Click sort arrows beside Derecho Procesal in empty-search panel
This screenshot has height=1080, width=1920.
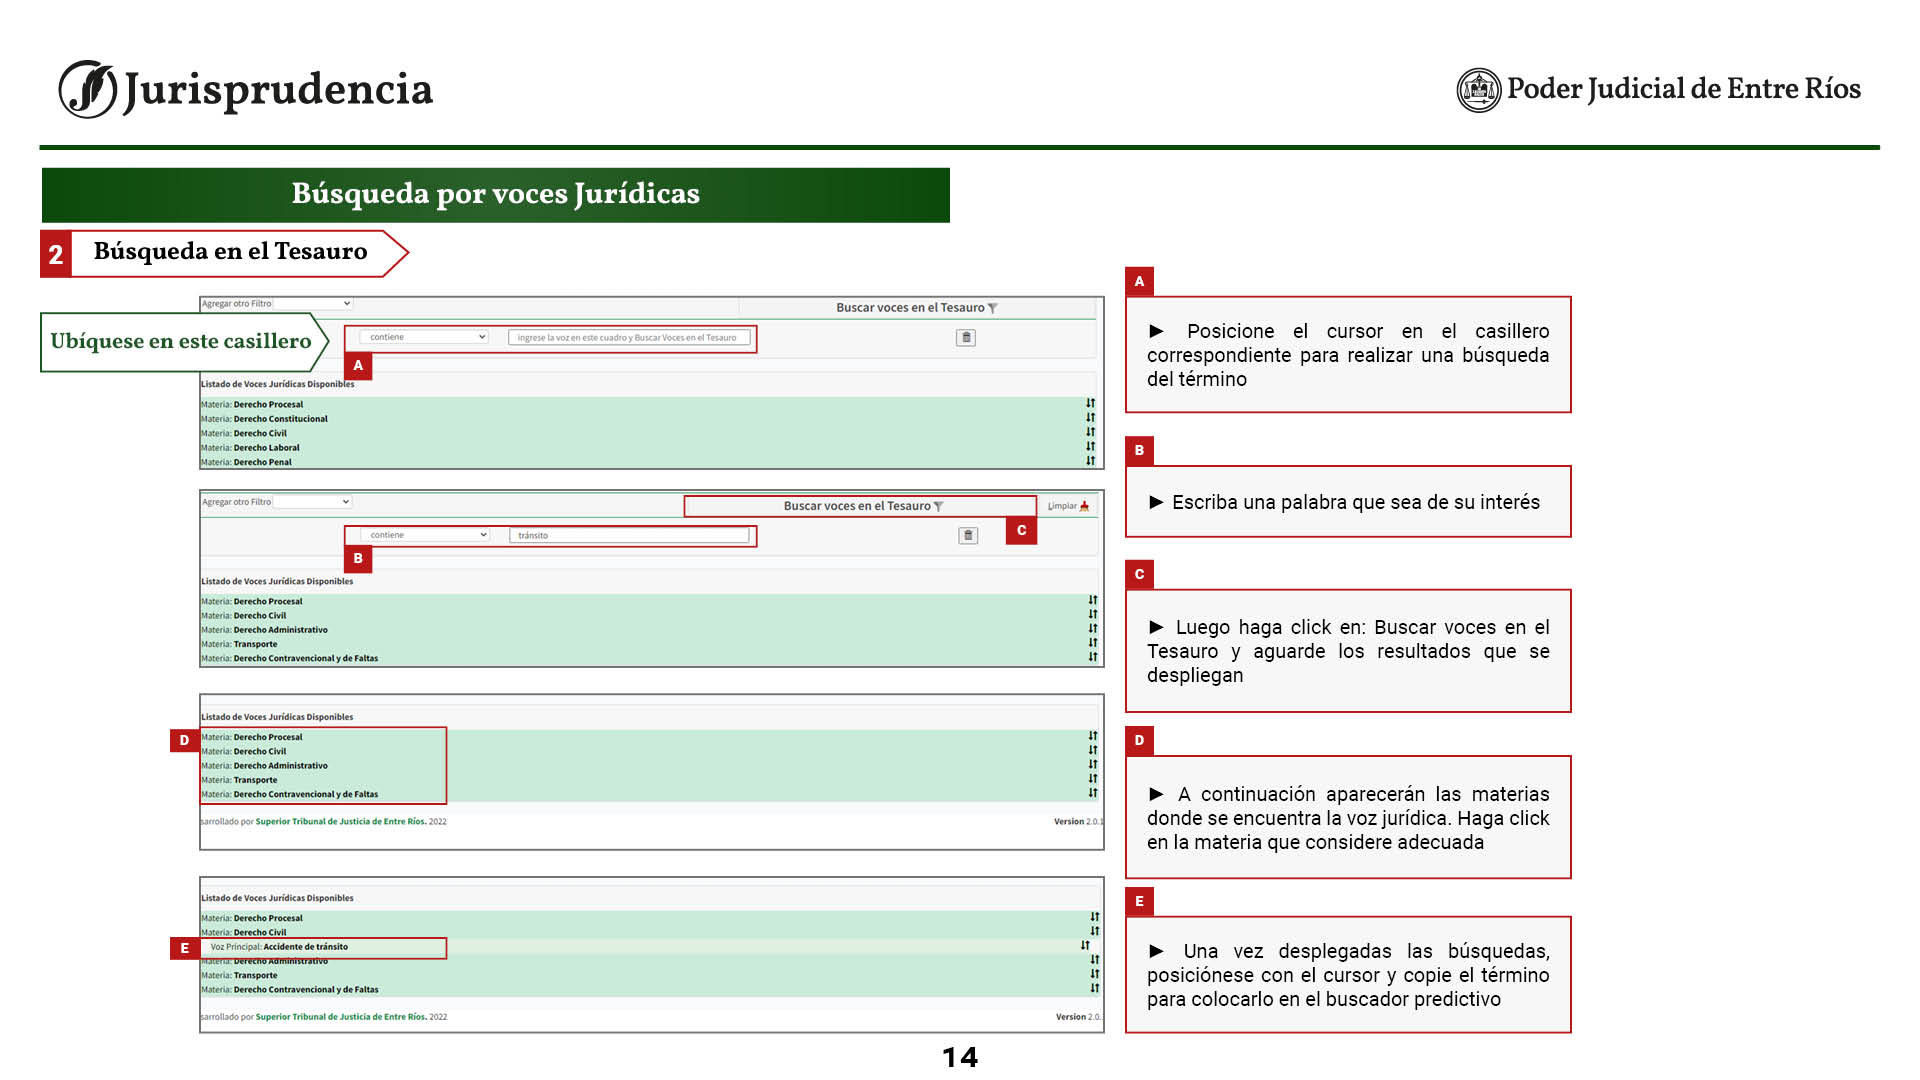pyautogui.click(x=1091, y=404)
